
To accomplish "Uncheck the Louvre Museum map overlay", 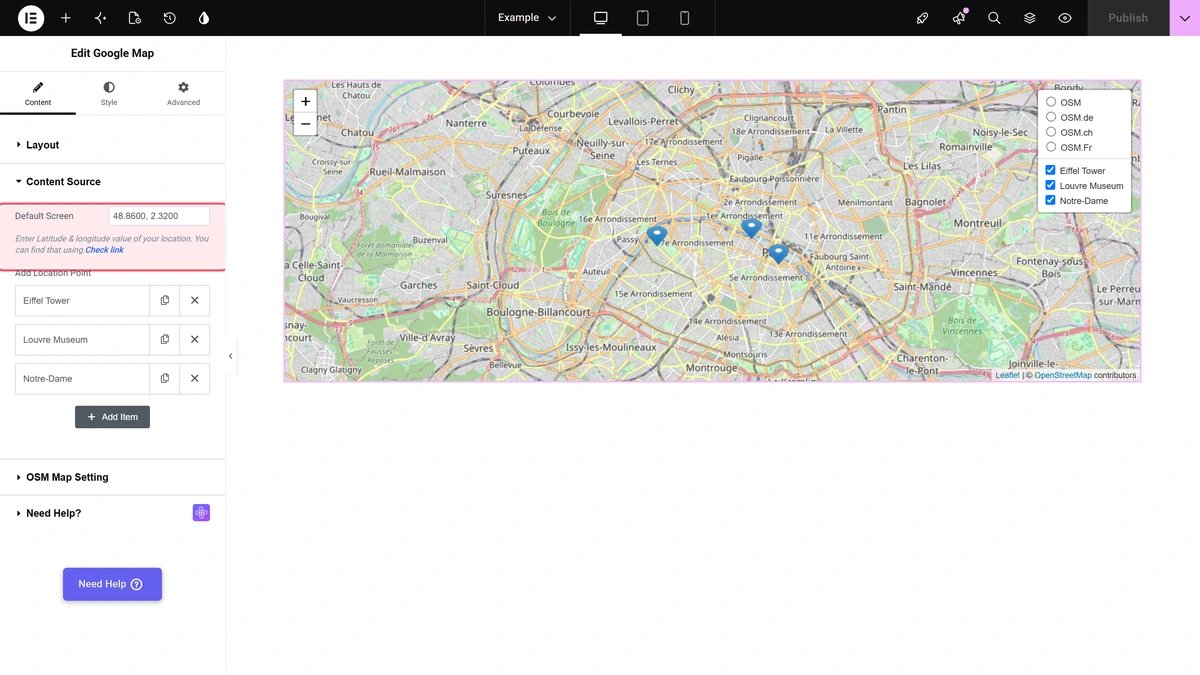I will coord(1050,185).
